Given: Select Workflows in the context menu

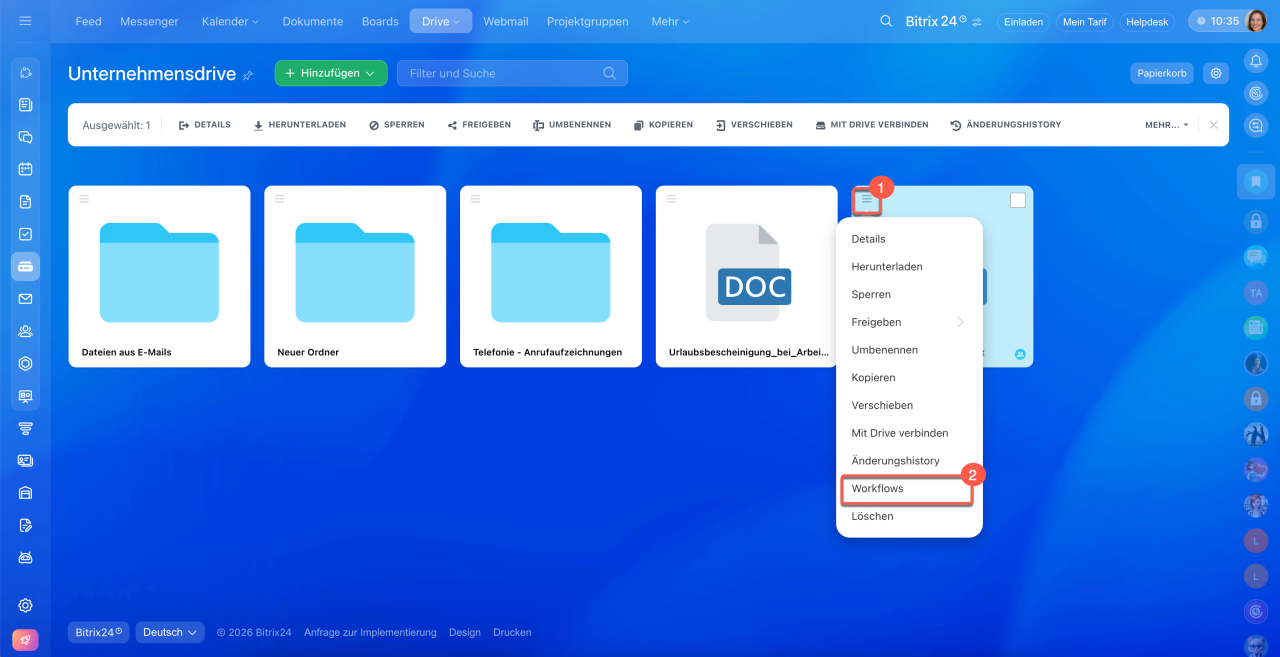Looking at the screenshot, I should (x=877, y=489).
